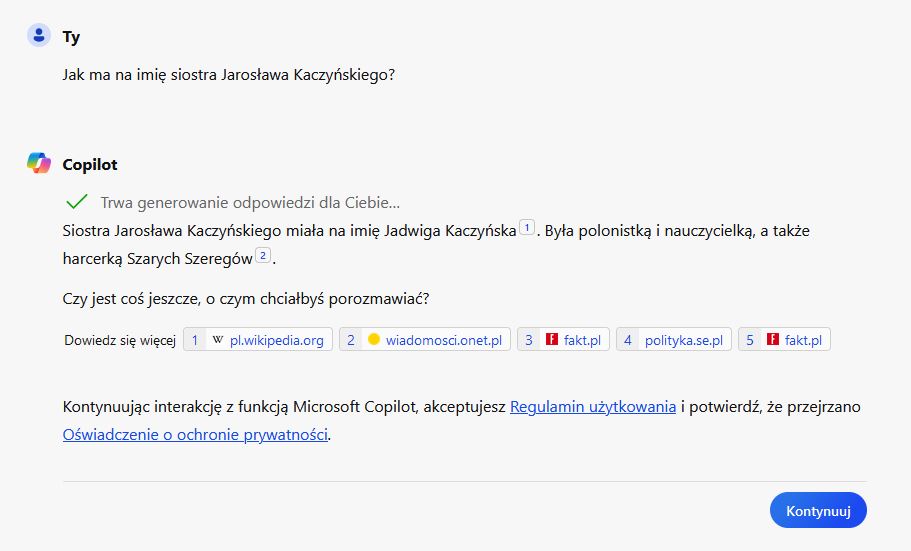Click the "Czy jest coś jeszcze" follow-up question
This screenshot has height=551, width=911.
pyautogui.click(x=245, y=298)
